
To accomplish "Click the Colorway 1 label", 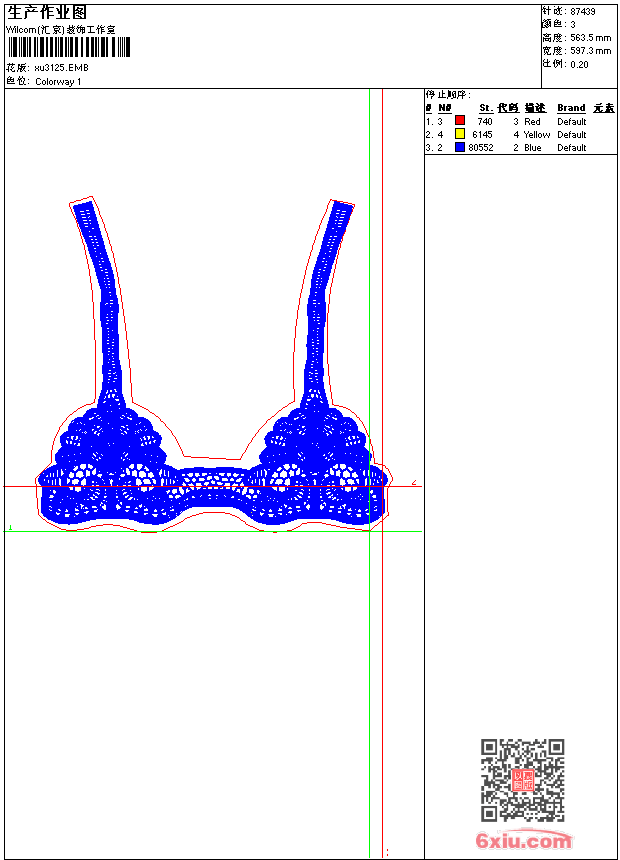I will coord(58,81).
